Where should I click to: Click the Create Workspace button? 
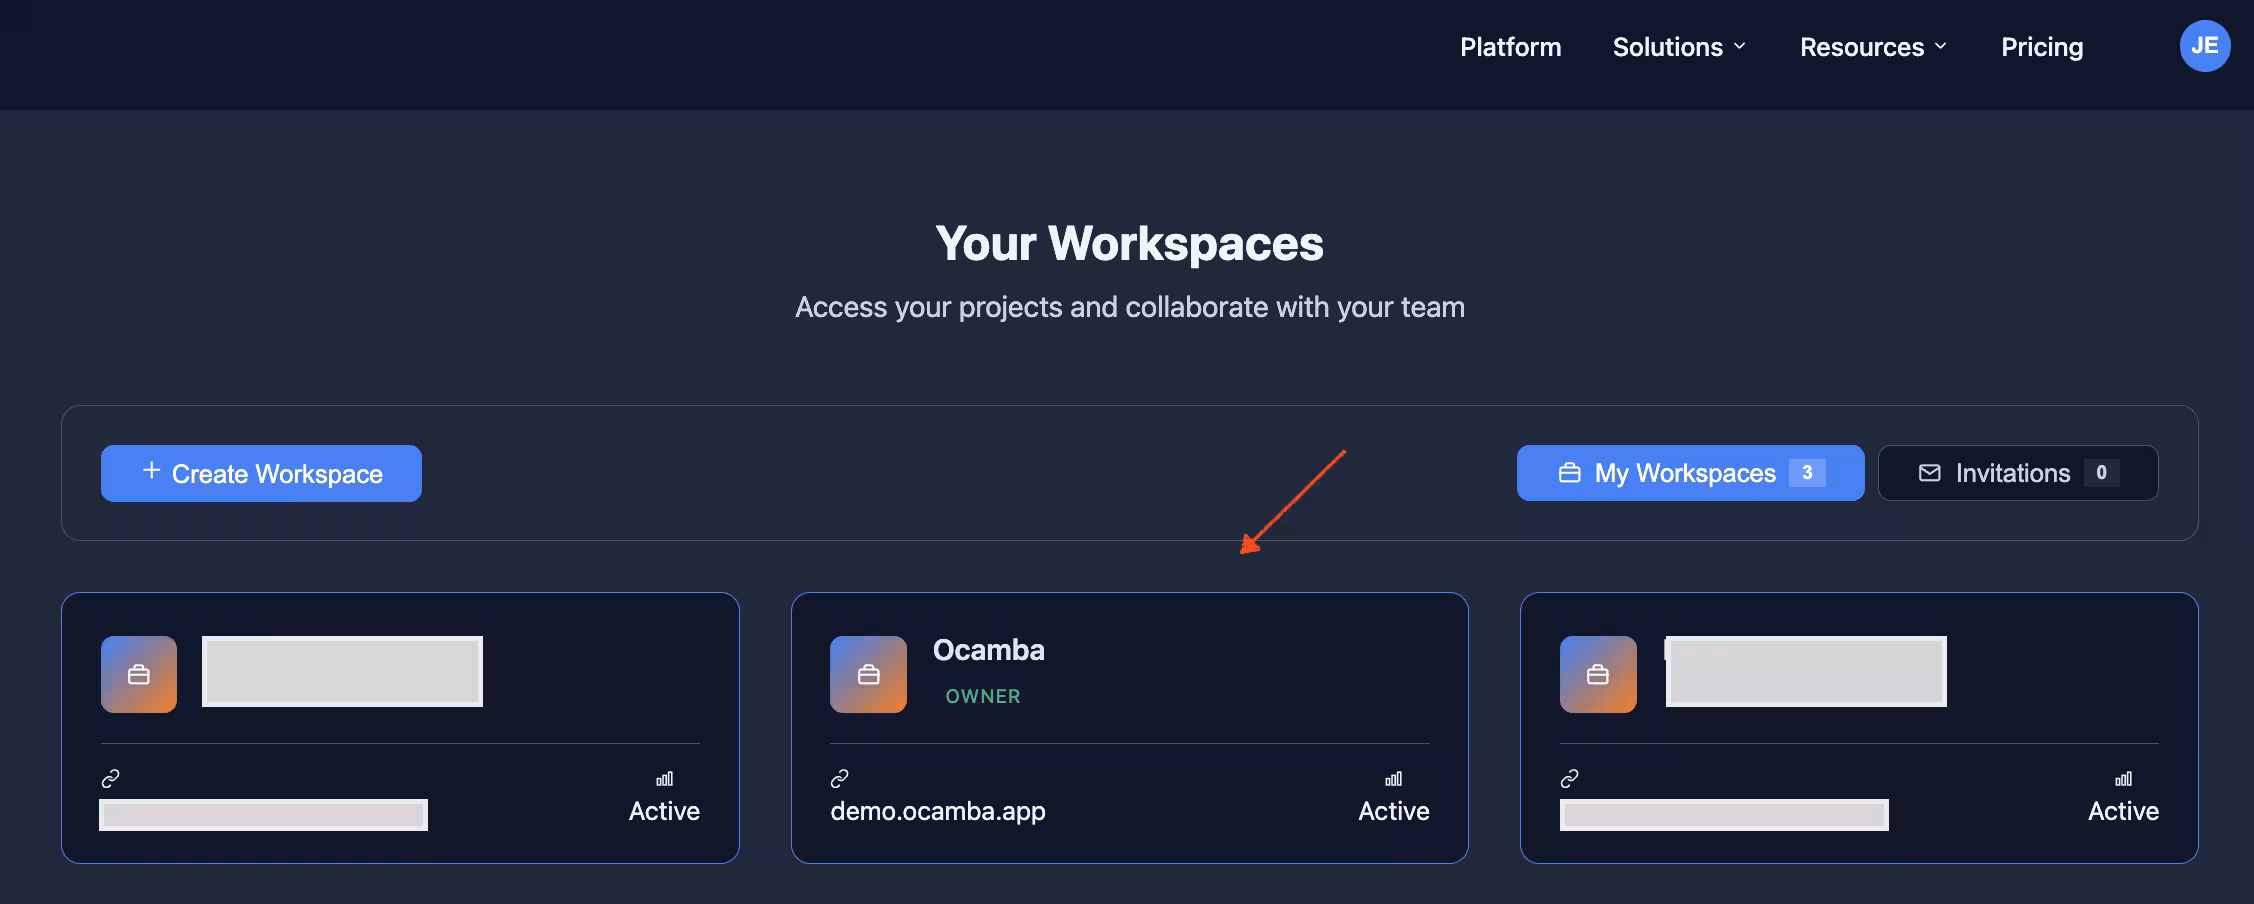tap(260, 473)
